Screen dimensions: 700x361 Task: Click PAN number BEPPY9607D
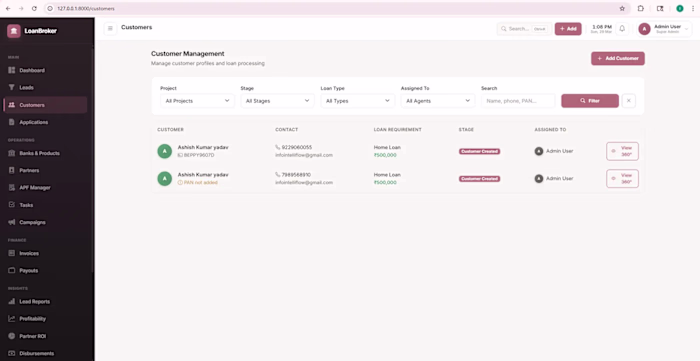[x=199, y=155]
